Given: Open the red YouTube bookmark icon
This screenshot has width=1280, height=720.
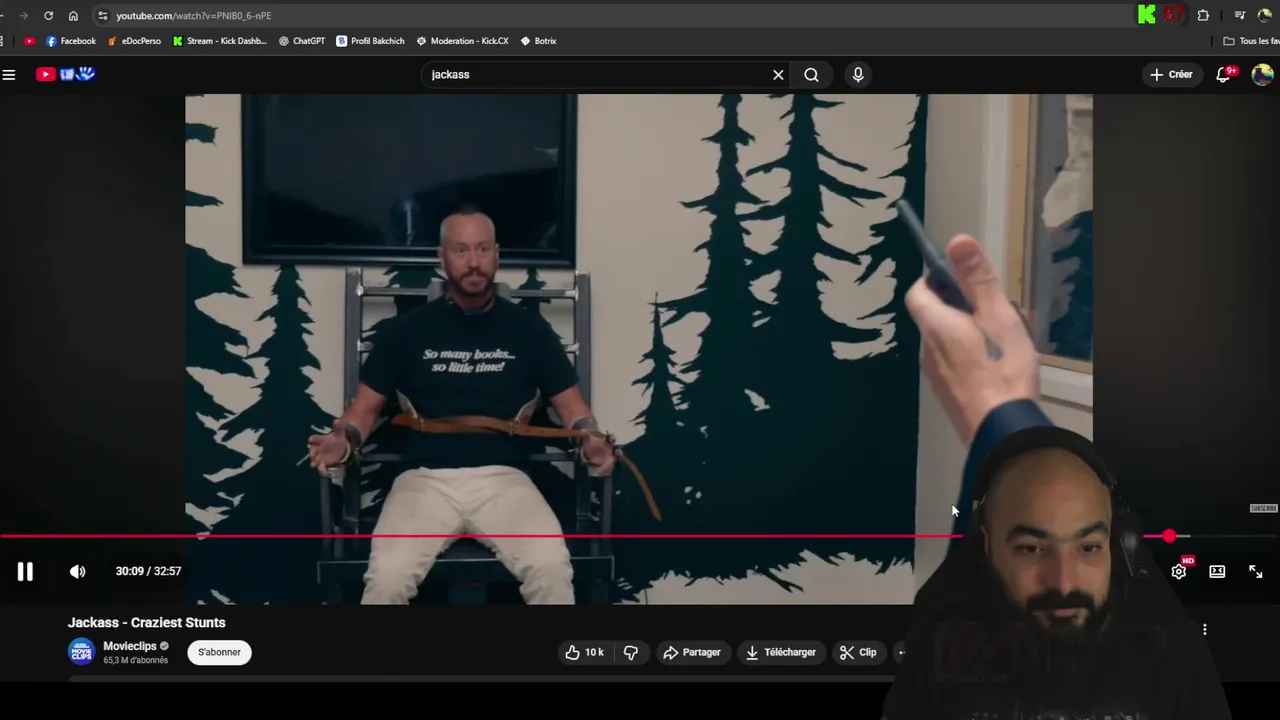Looking at the screenshot, I should (x=29, y=41).
